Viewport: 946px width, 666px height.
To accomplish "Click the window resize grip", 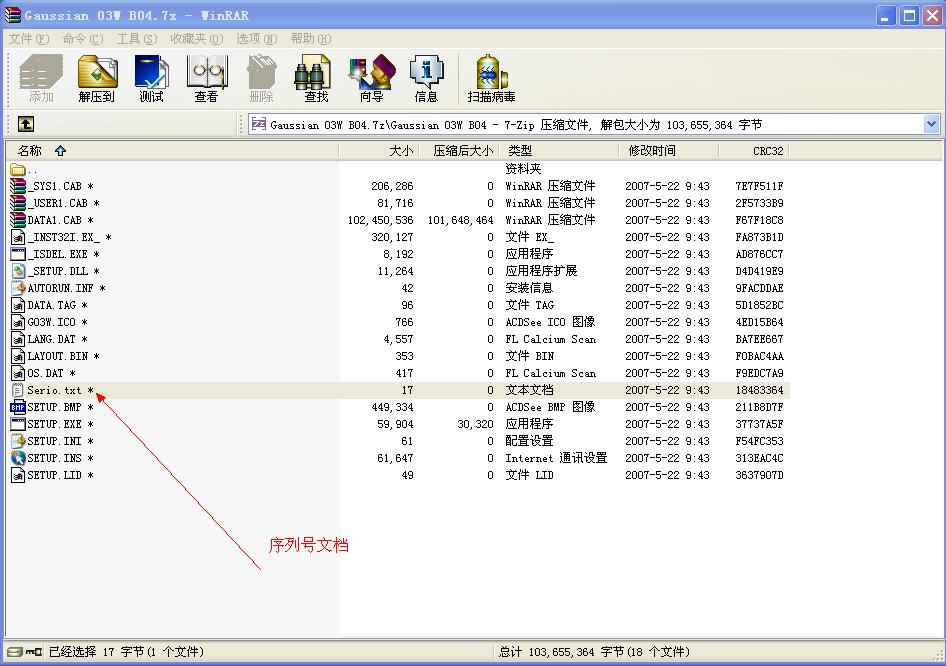I will 937,655.
